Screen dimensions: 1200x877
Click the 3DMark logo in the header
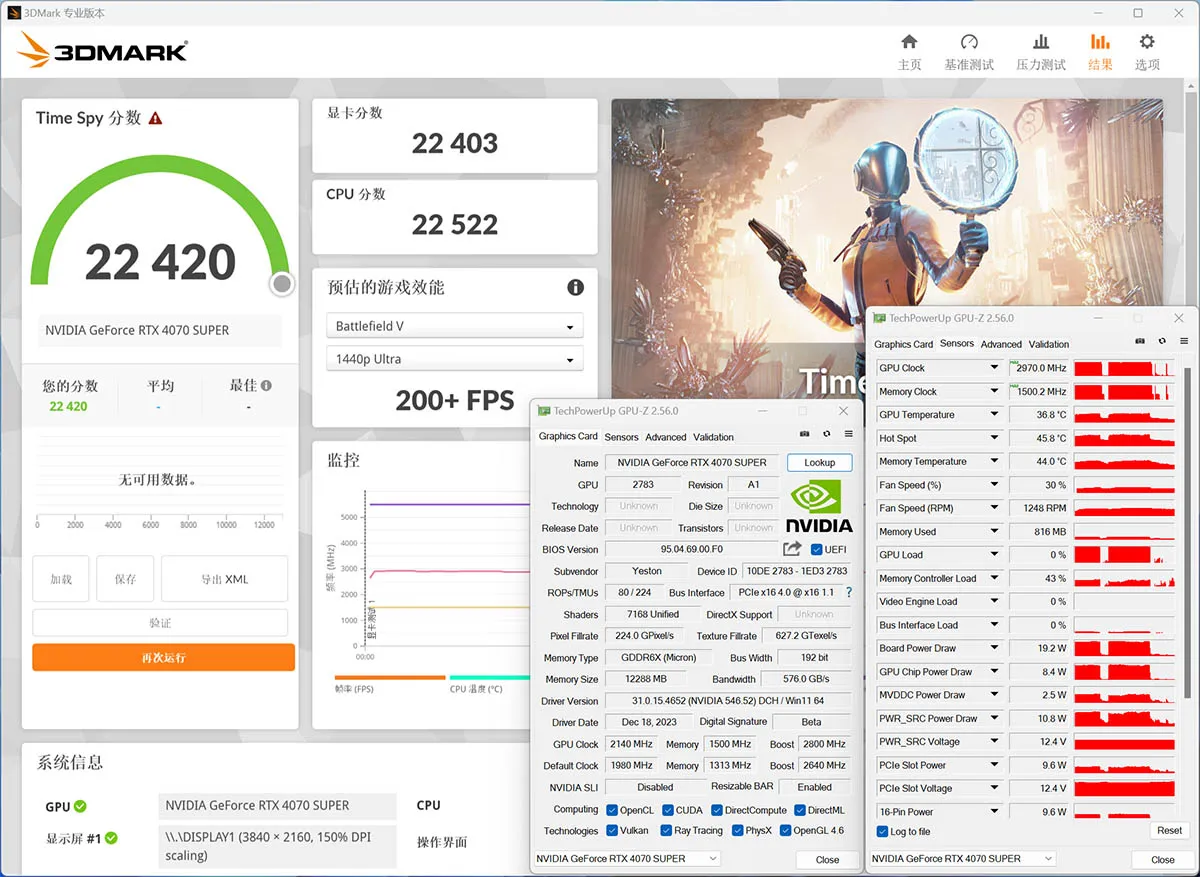pos(103,50)
